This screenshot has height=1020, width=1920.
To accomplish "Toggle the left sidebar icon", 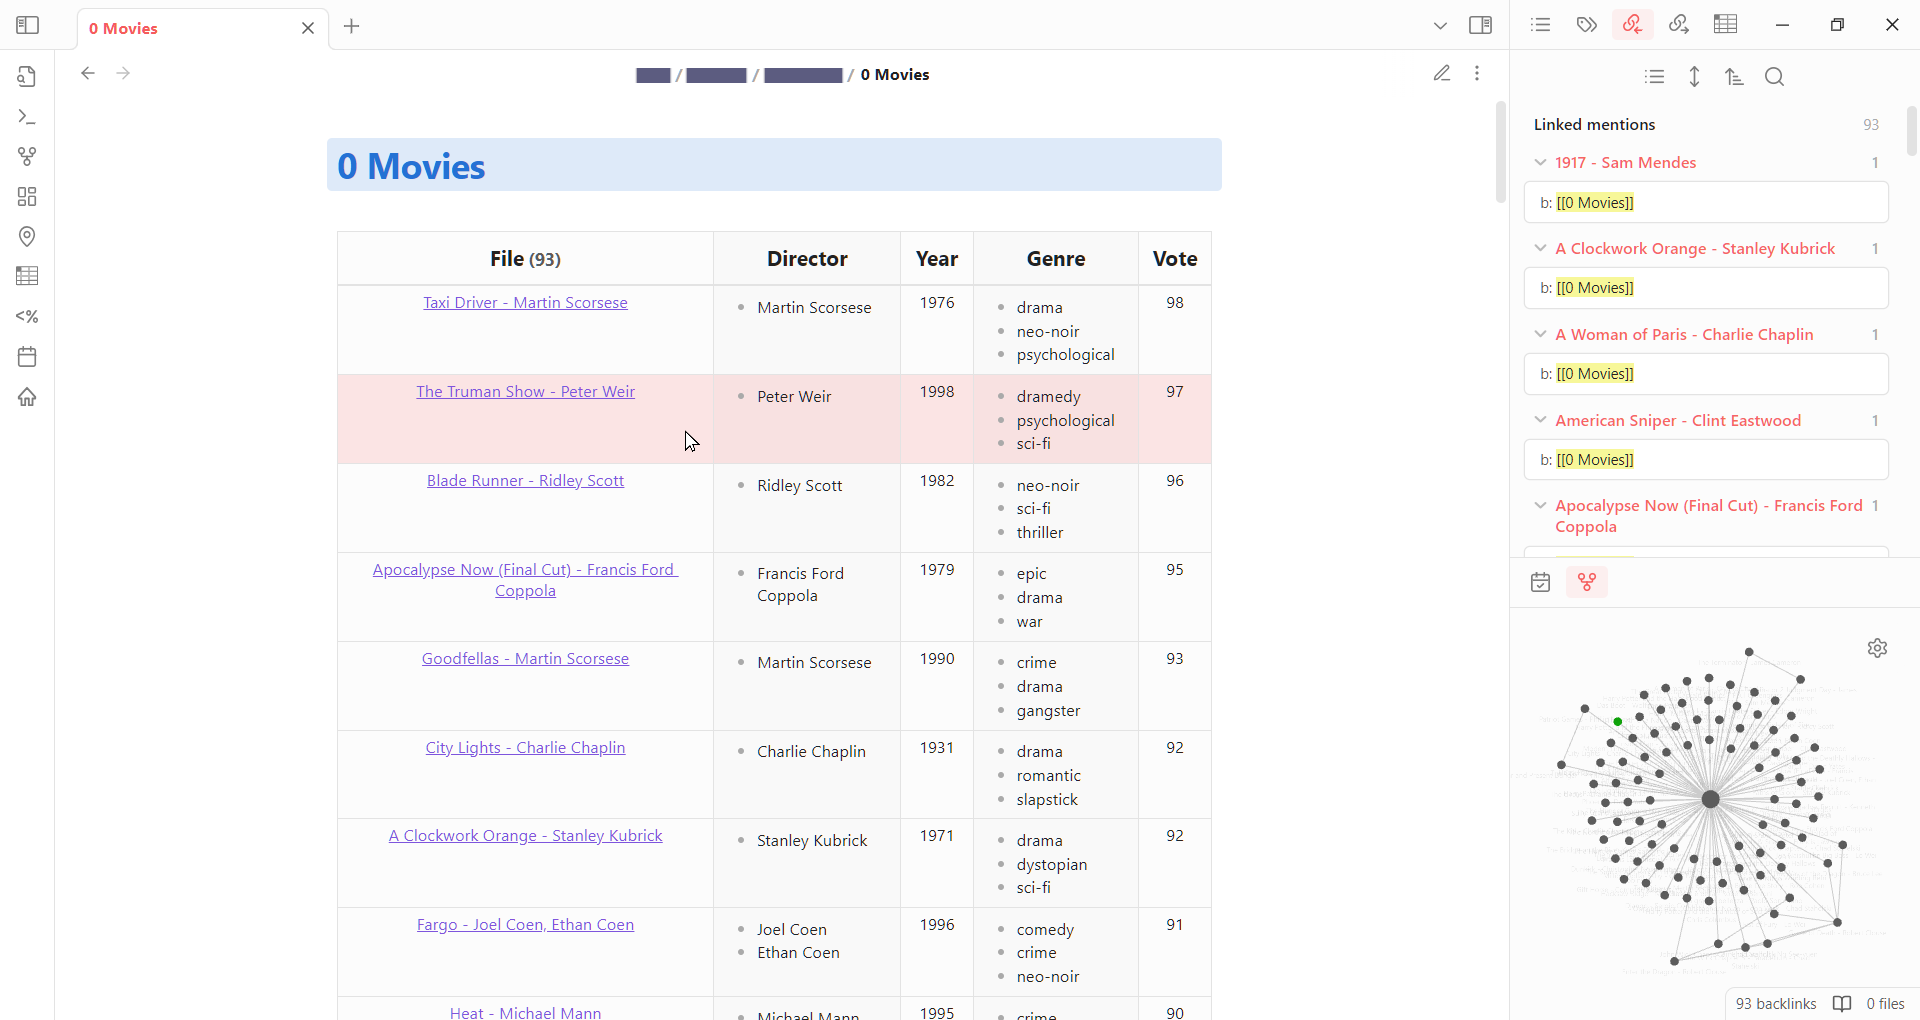I will pos(28,25).
